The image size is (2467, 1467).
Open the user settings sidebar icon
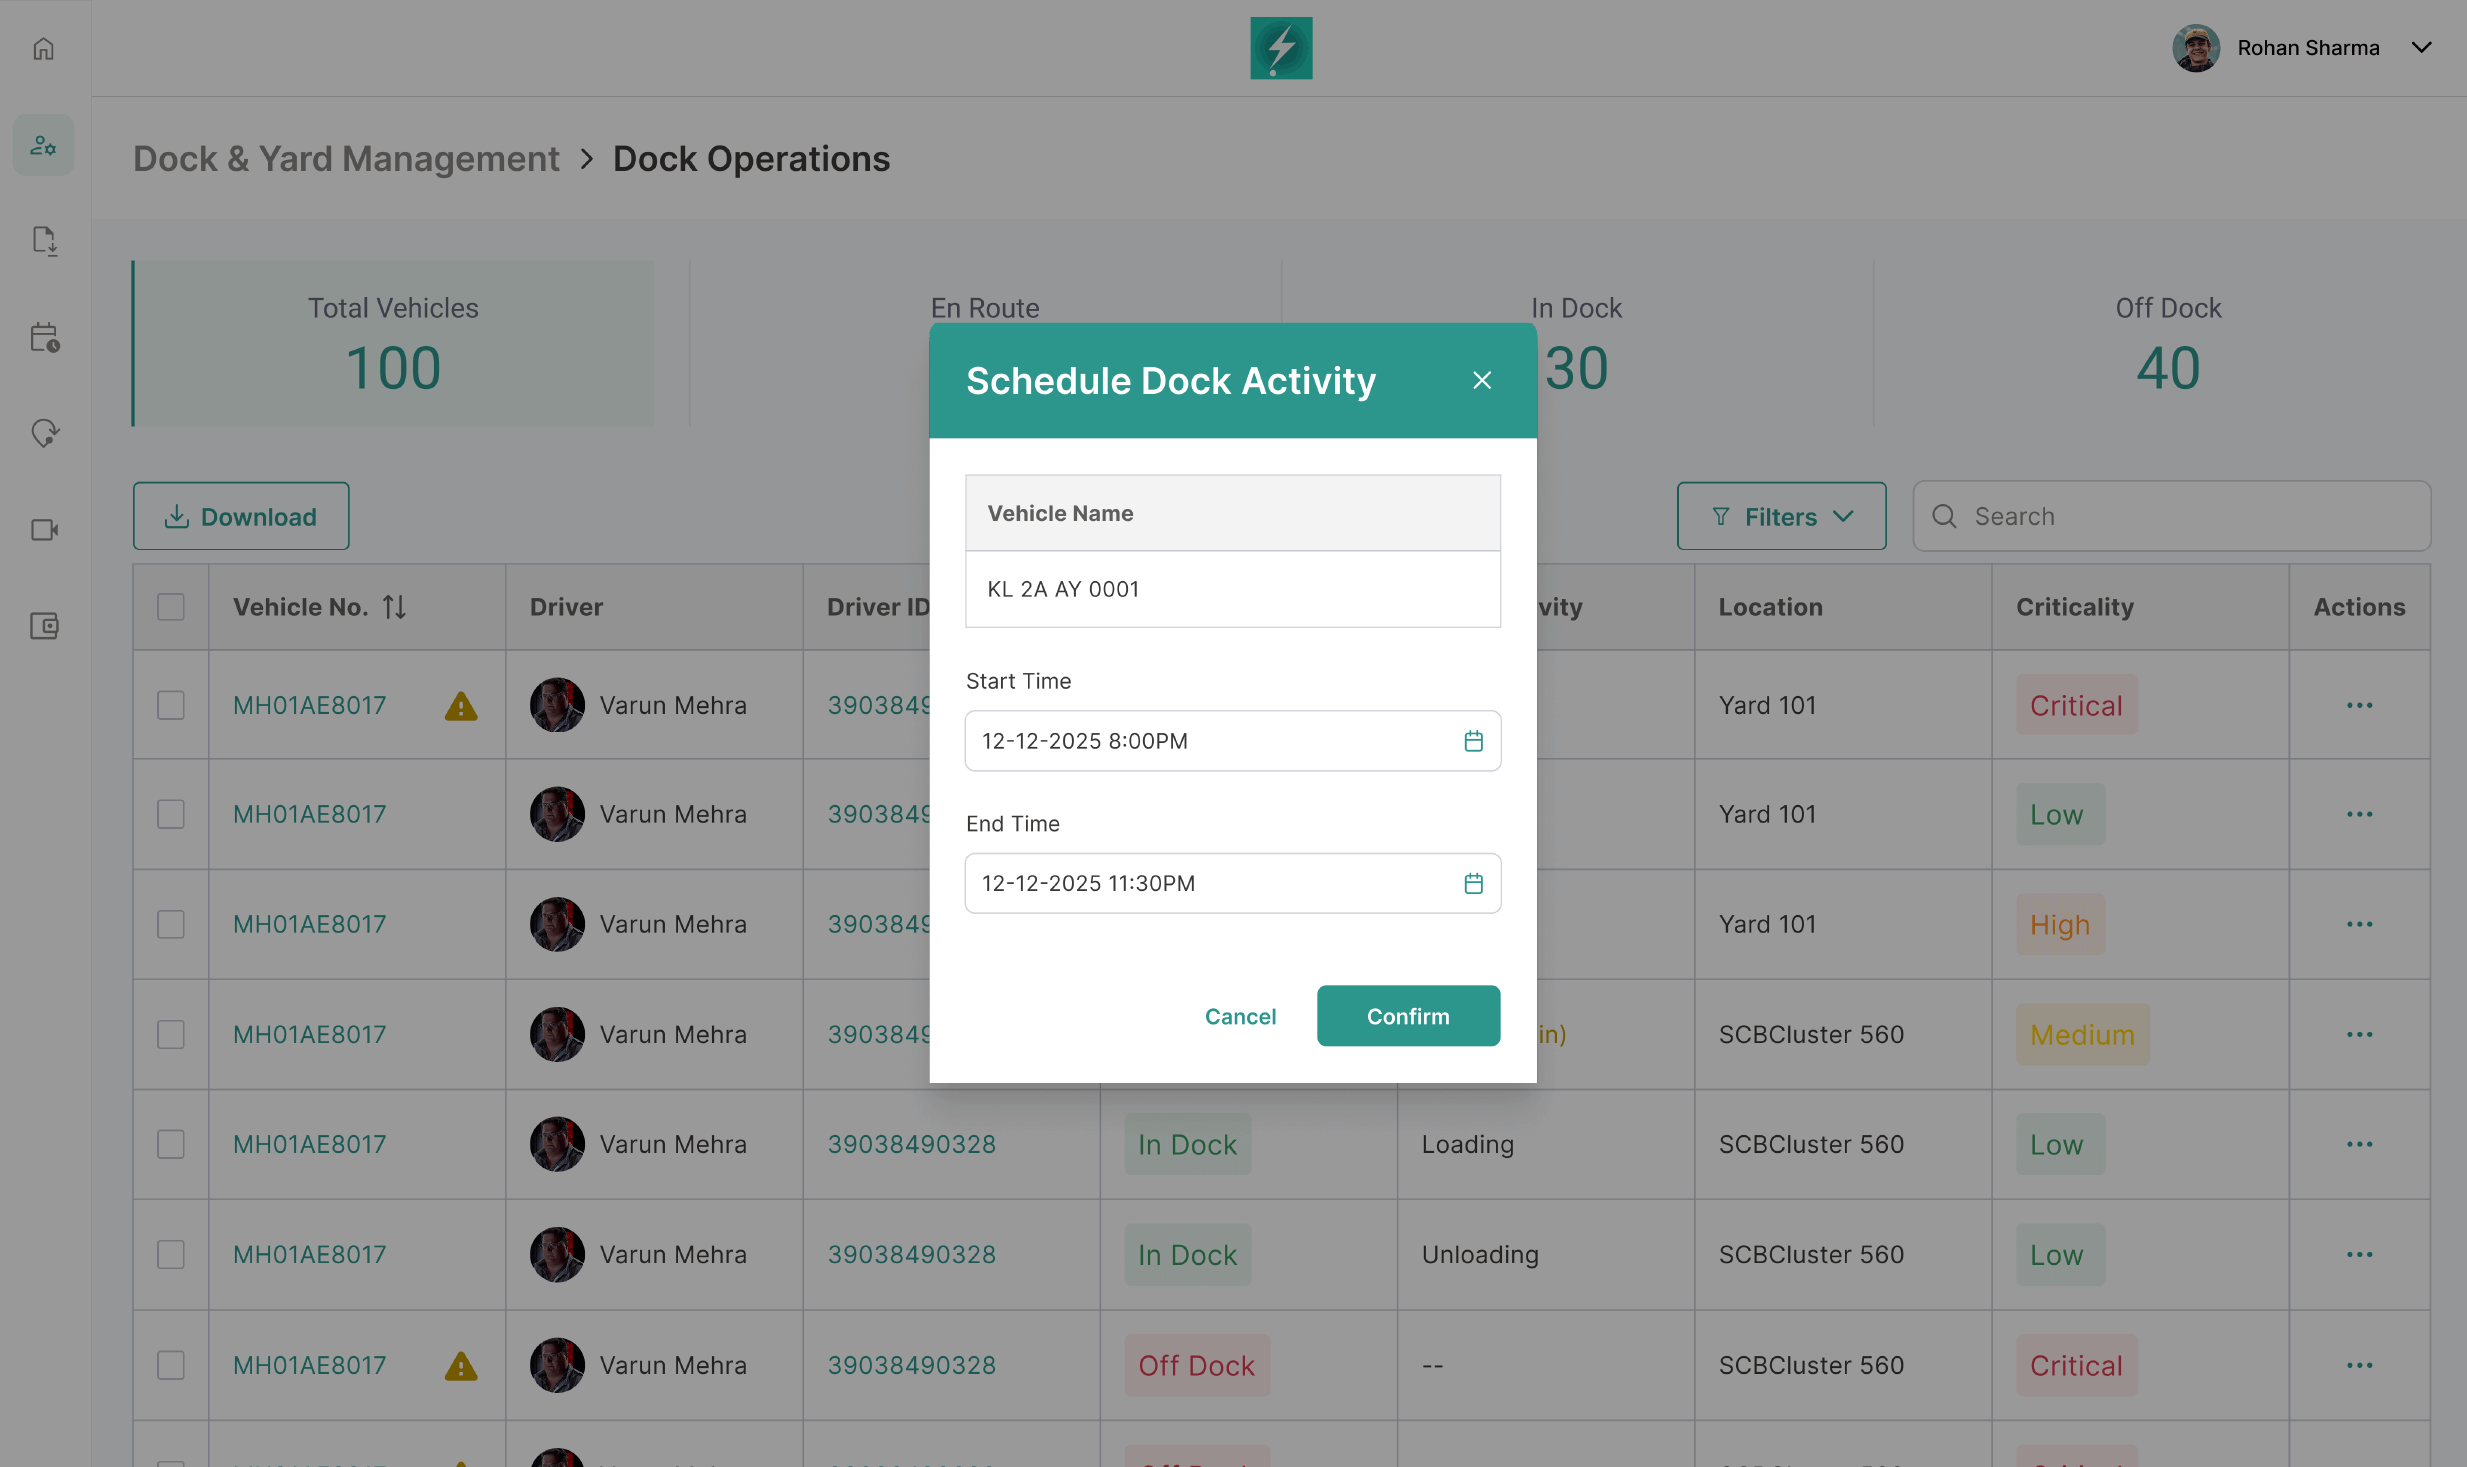click(x=43, y=146)
